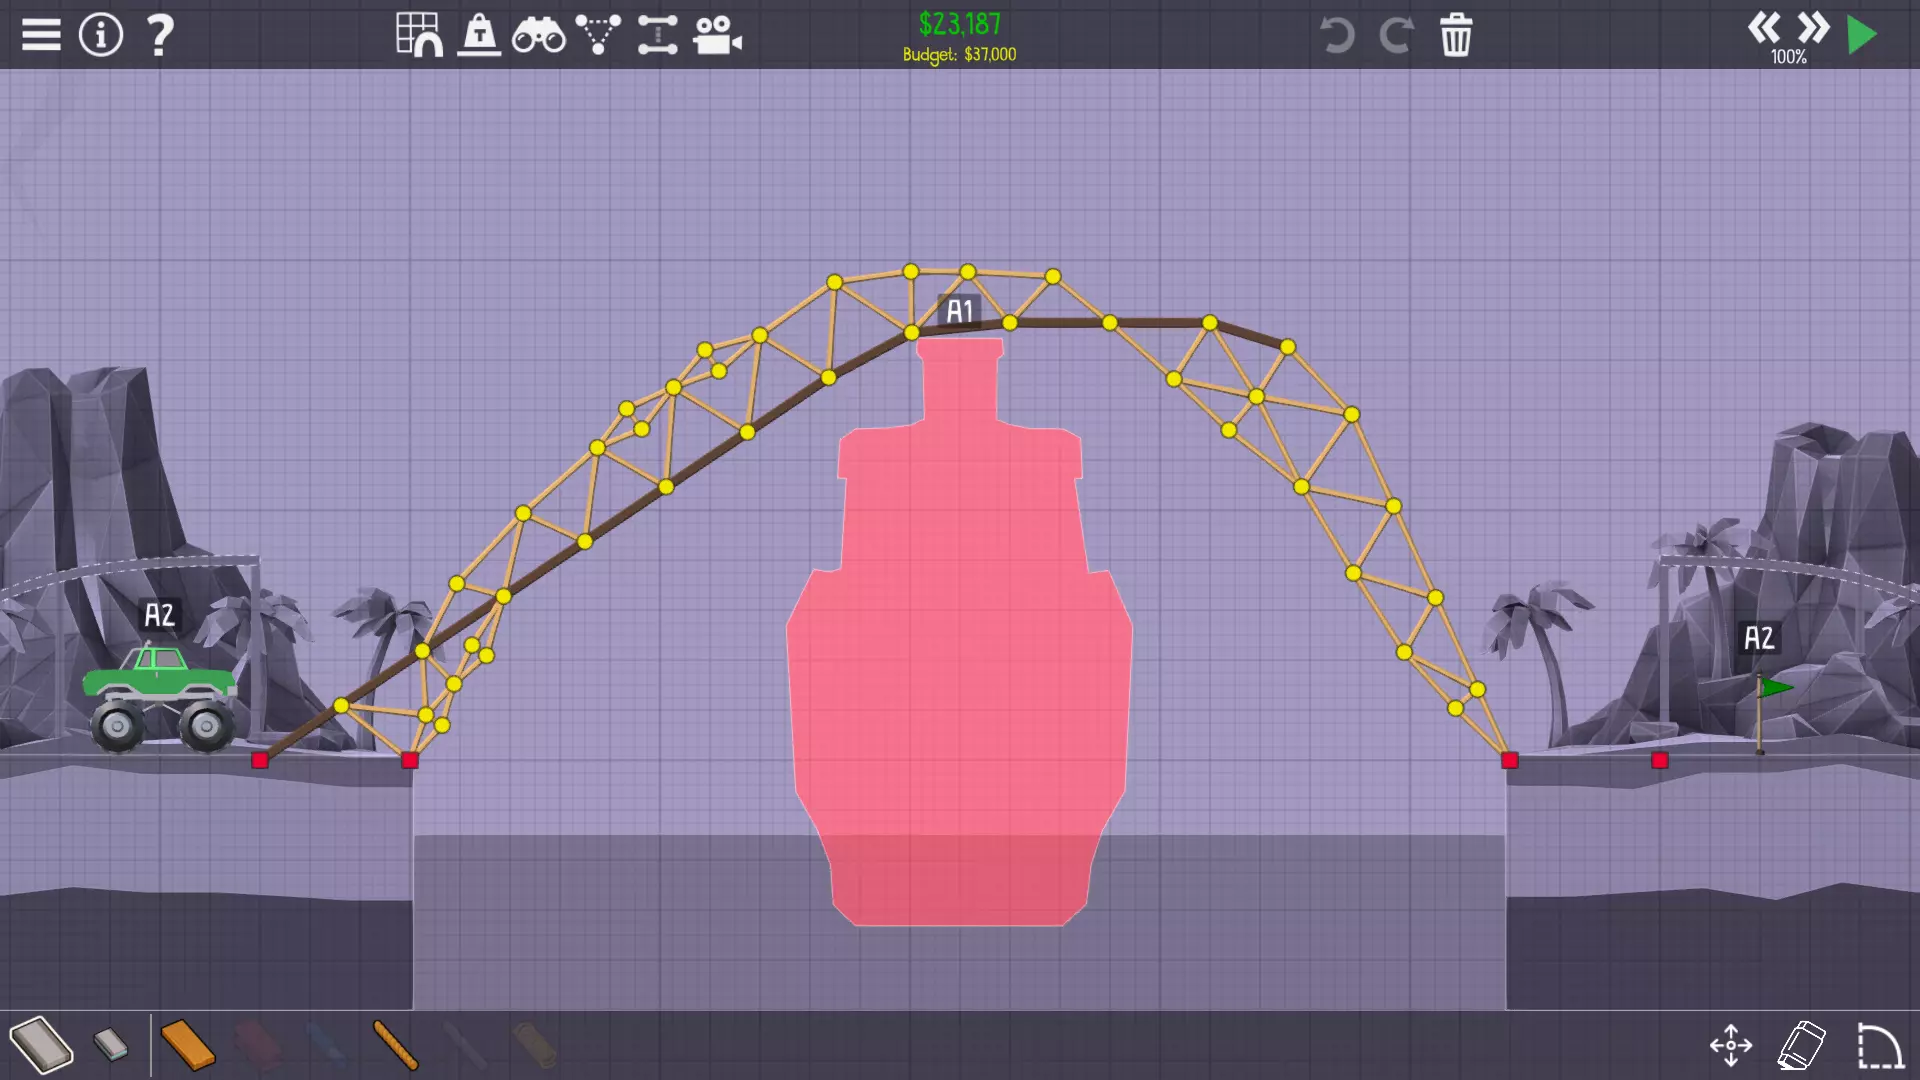Open the hamburger main menu

tap(41, 35)
